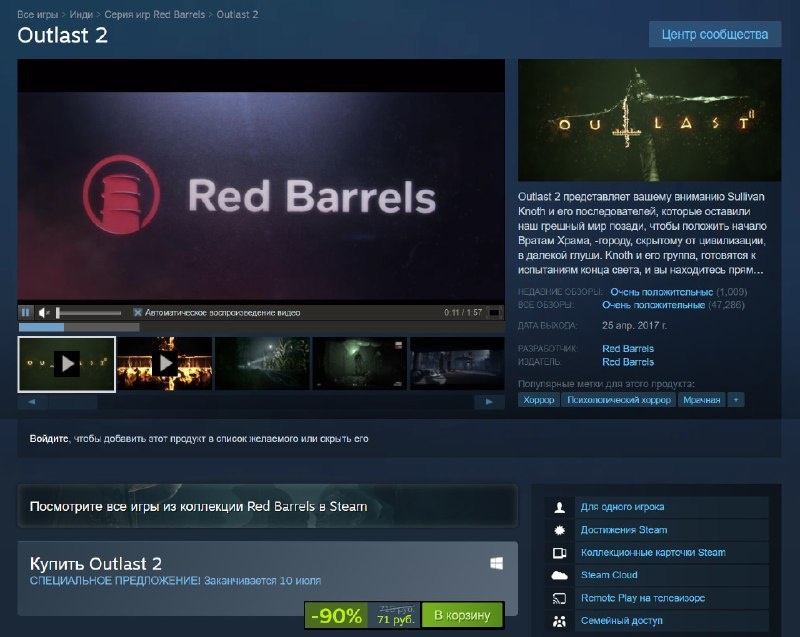Toggle fullscreen video icon
800x637 pixels.
(x=494, y=312)
